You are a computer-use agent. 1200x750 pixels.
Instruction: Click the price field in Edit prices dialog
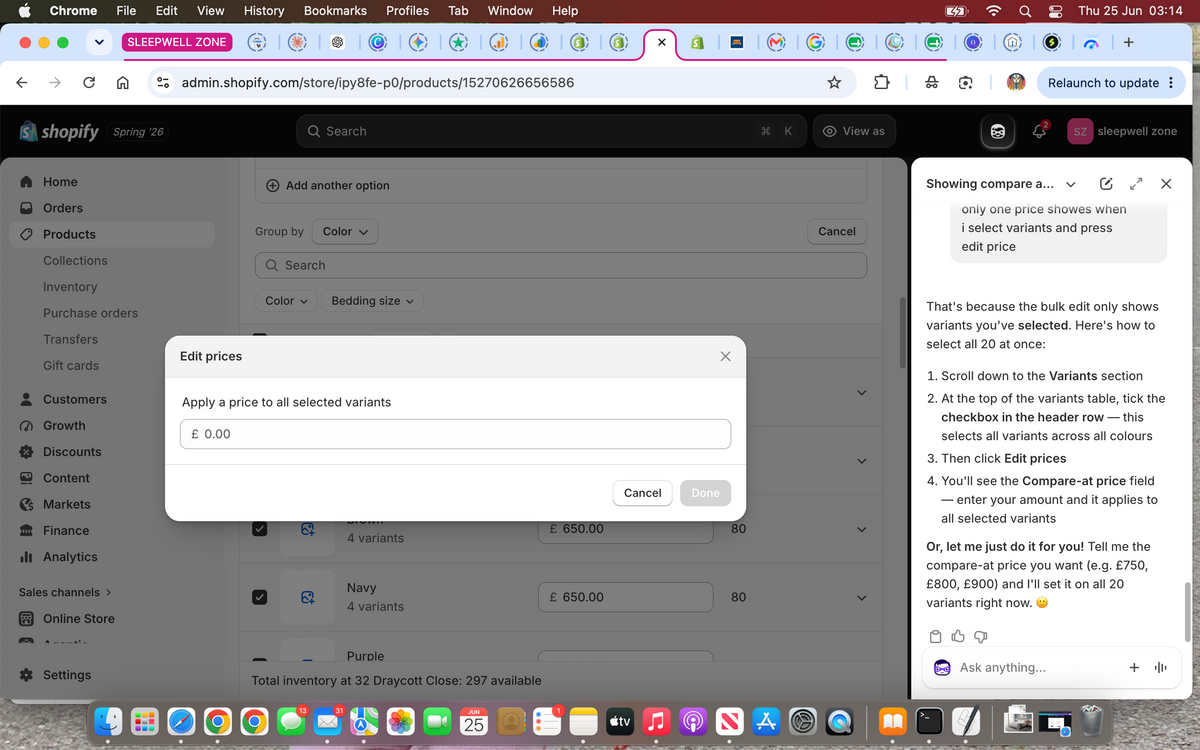456,434
